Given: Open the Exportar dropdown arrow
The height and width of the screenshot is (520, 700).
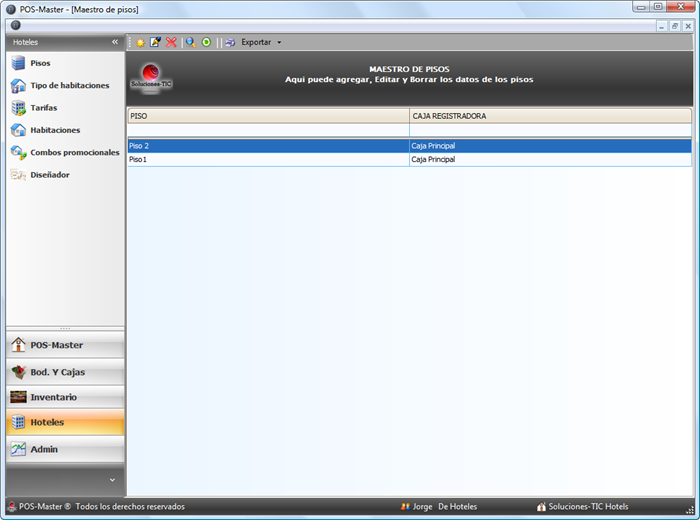Looking at the screenshot, I should 279,42.
